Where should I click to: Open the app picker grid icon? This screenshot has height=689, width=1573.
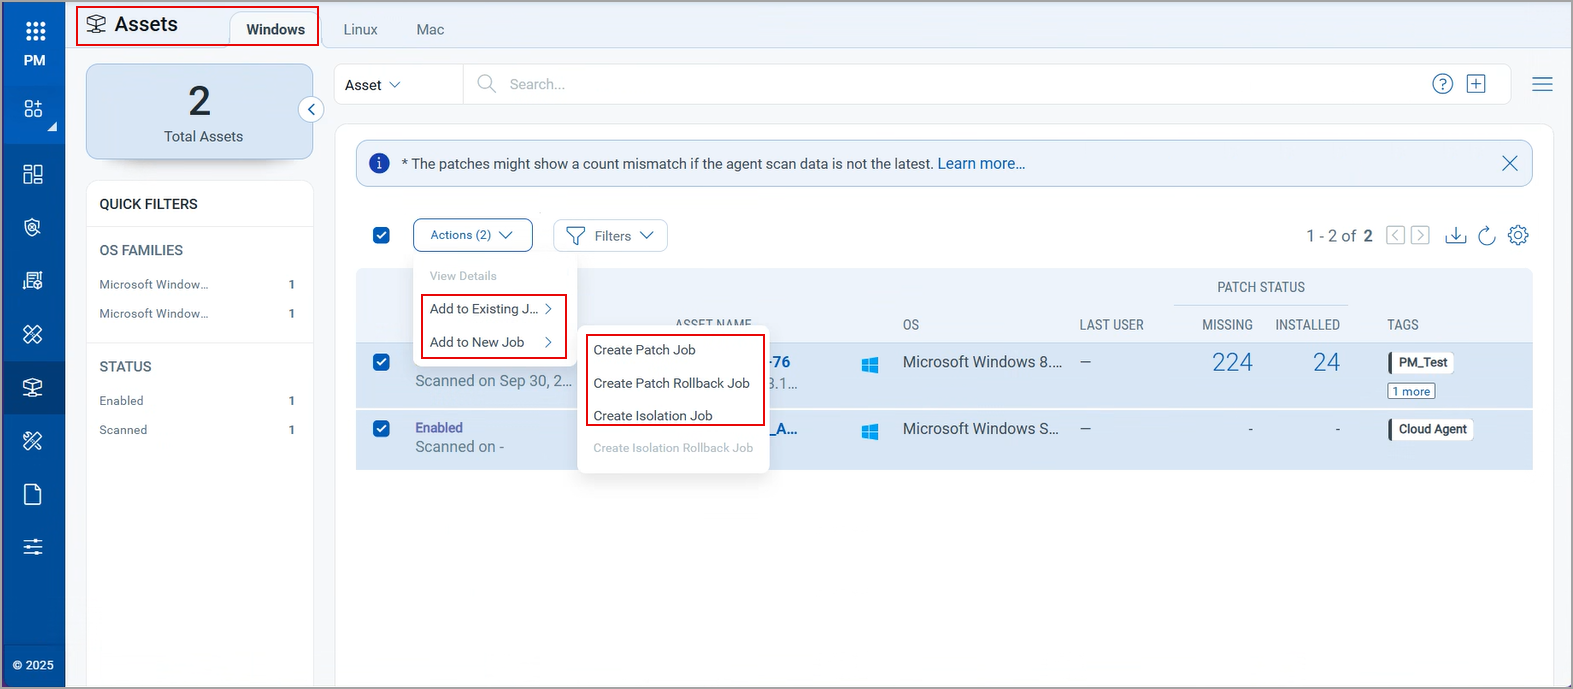pos(35,31)
